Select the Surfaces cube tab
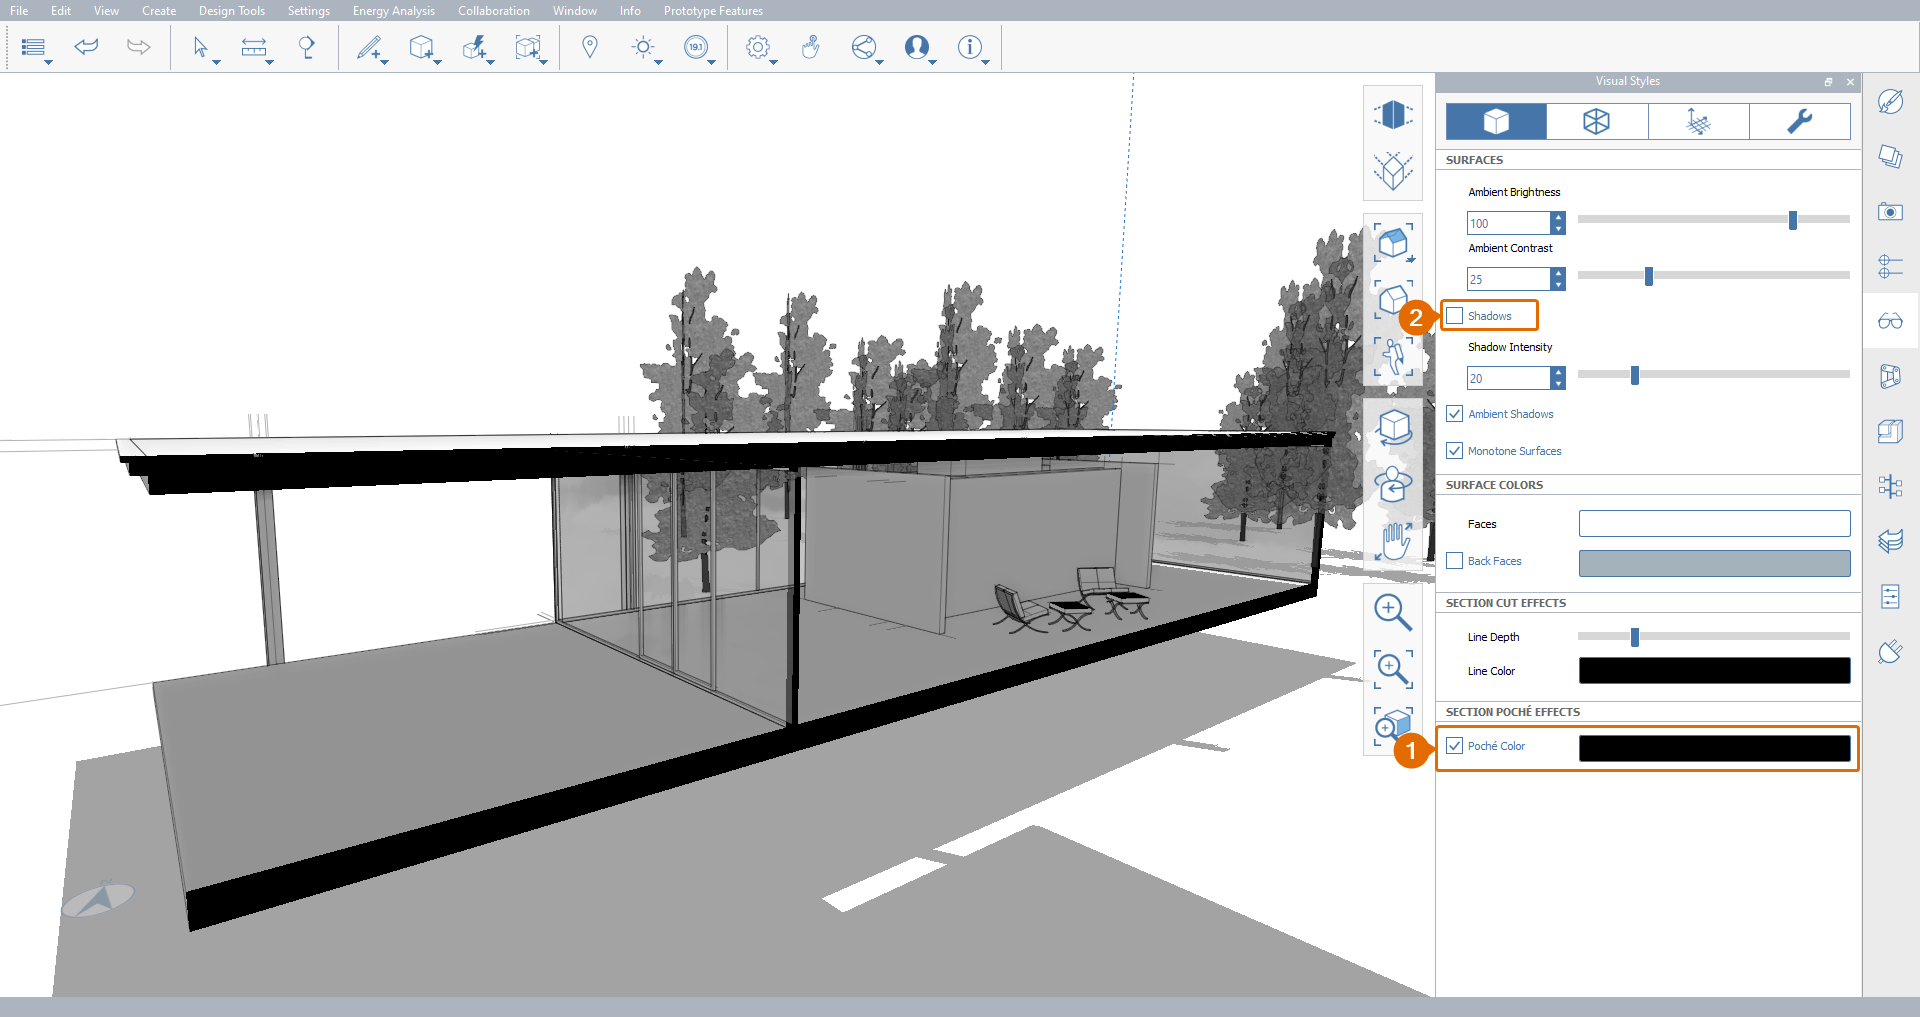Viewport: 1920px width, 1017px height. (x=1496, y=121)
